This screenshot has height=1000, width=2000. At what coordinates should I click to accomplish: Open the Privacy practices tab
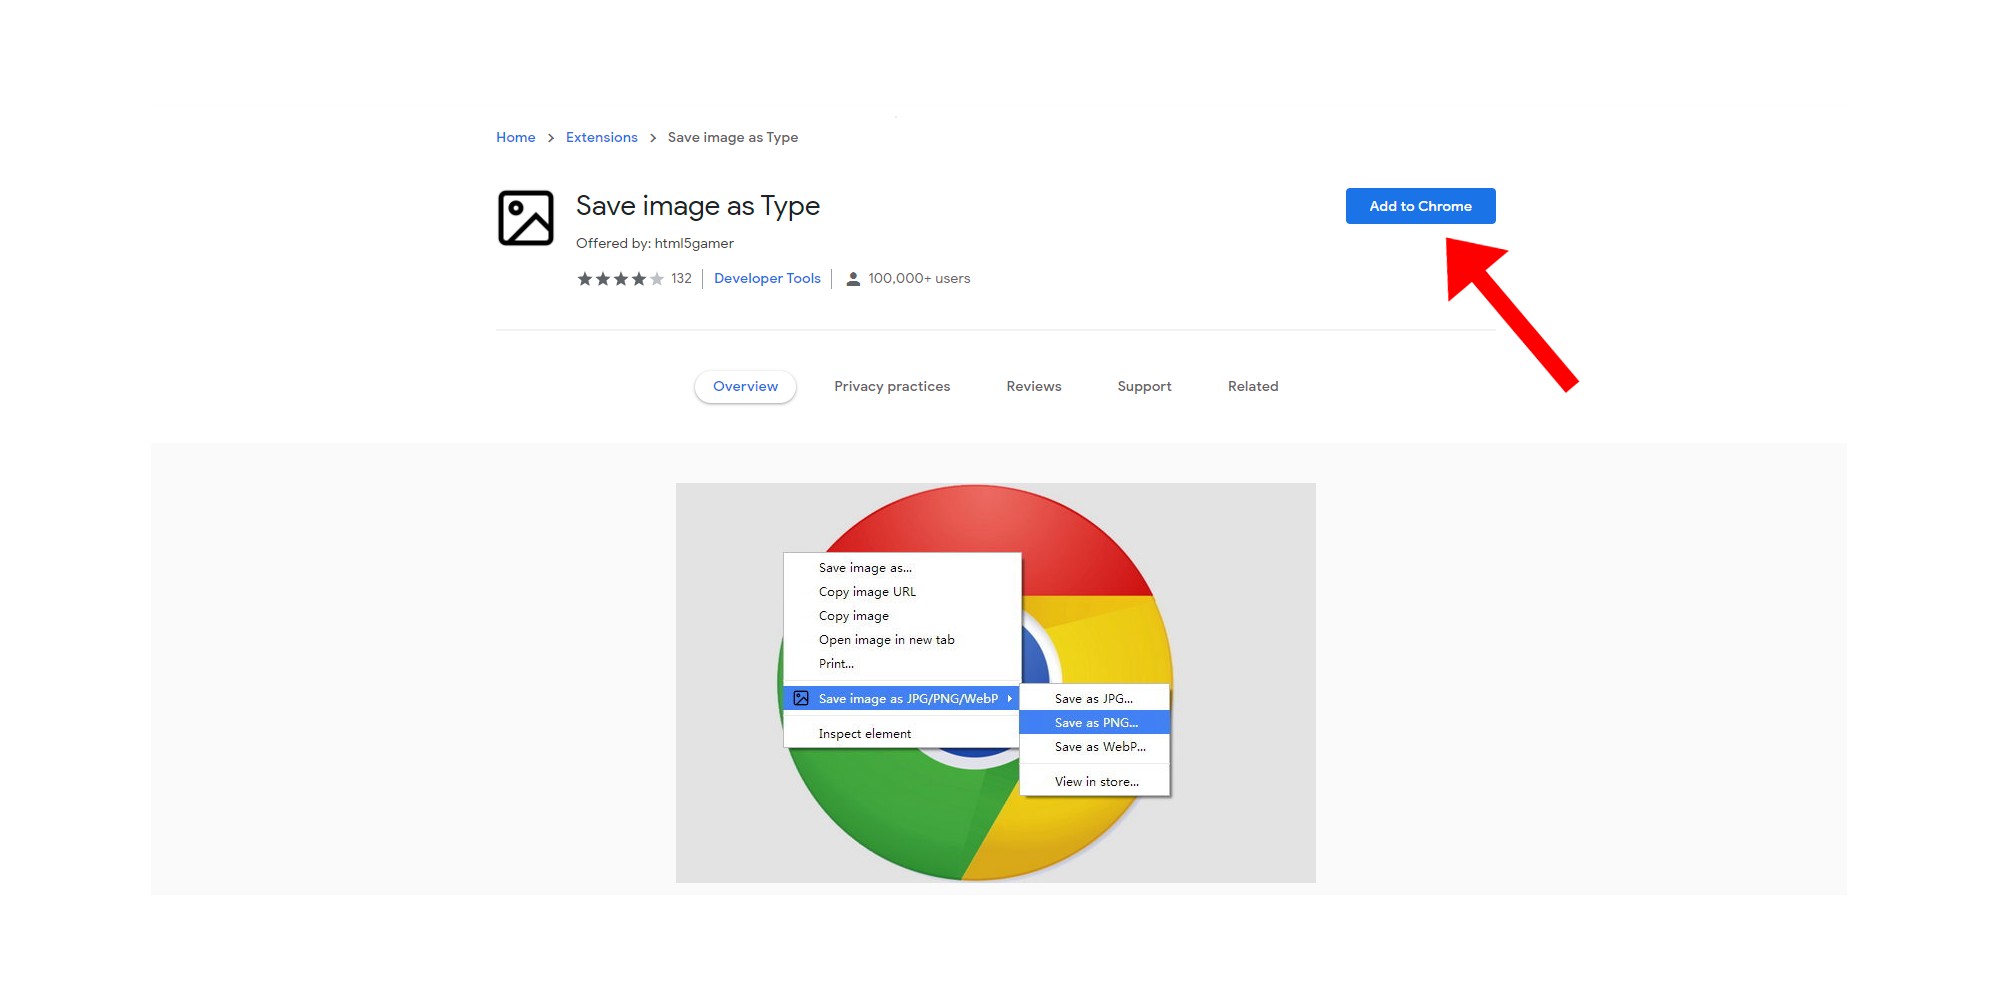892,386
